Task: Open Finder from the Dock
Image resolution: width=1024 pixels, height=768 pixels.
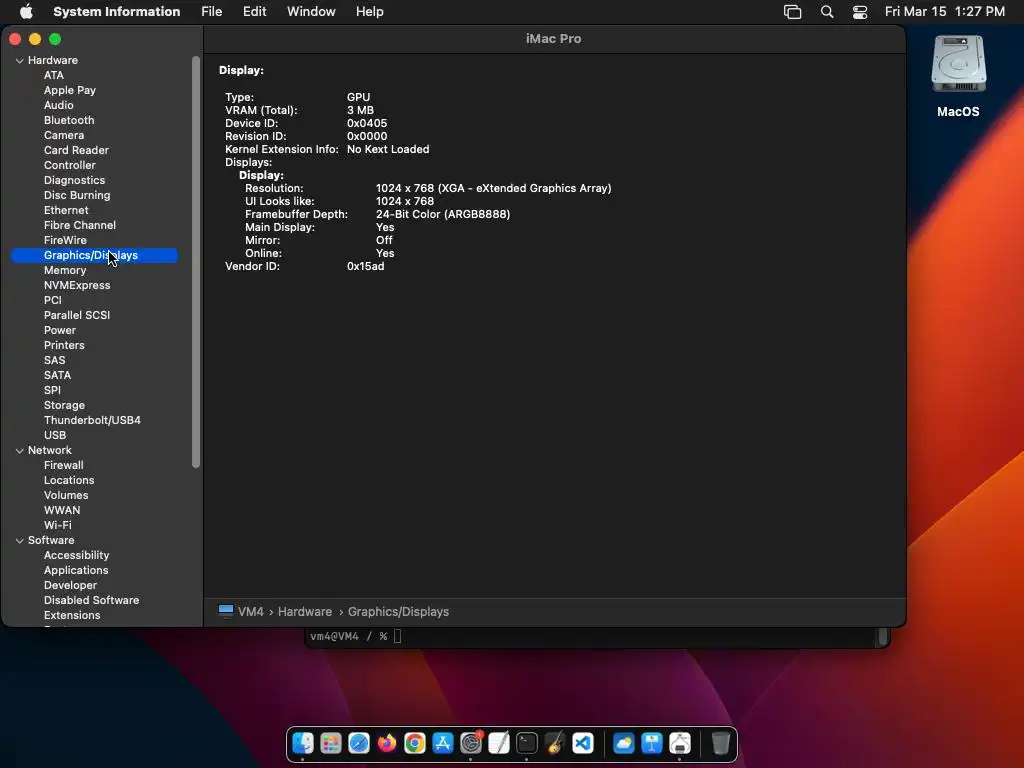Action: point(302,743)
